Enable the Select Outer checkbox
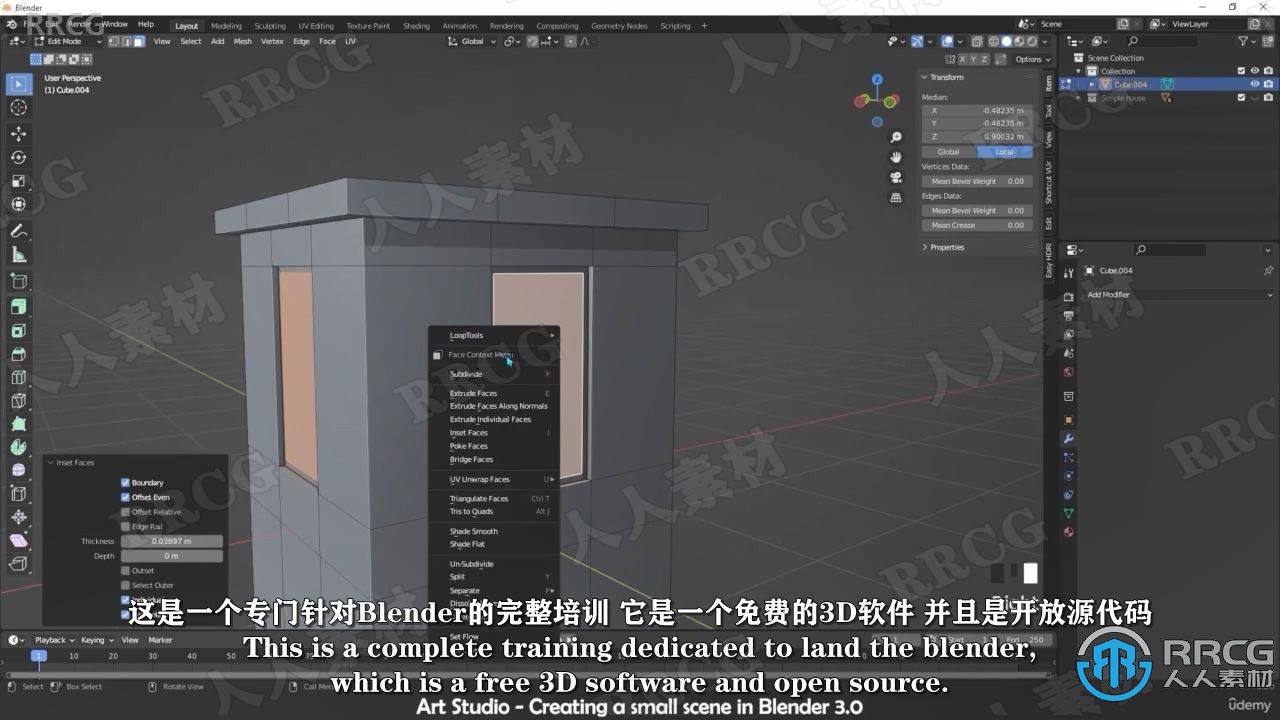 tap(125, 585)
